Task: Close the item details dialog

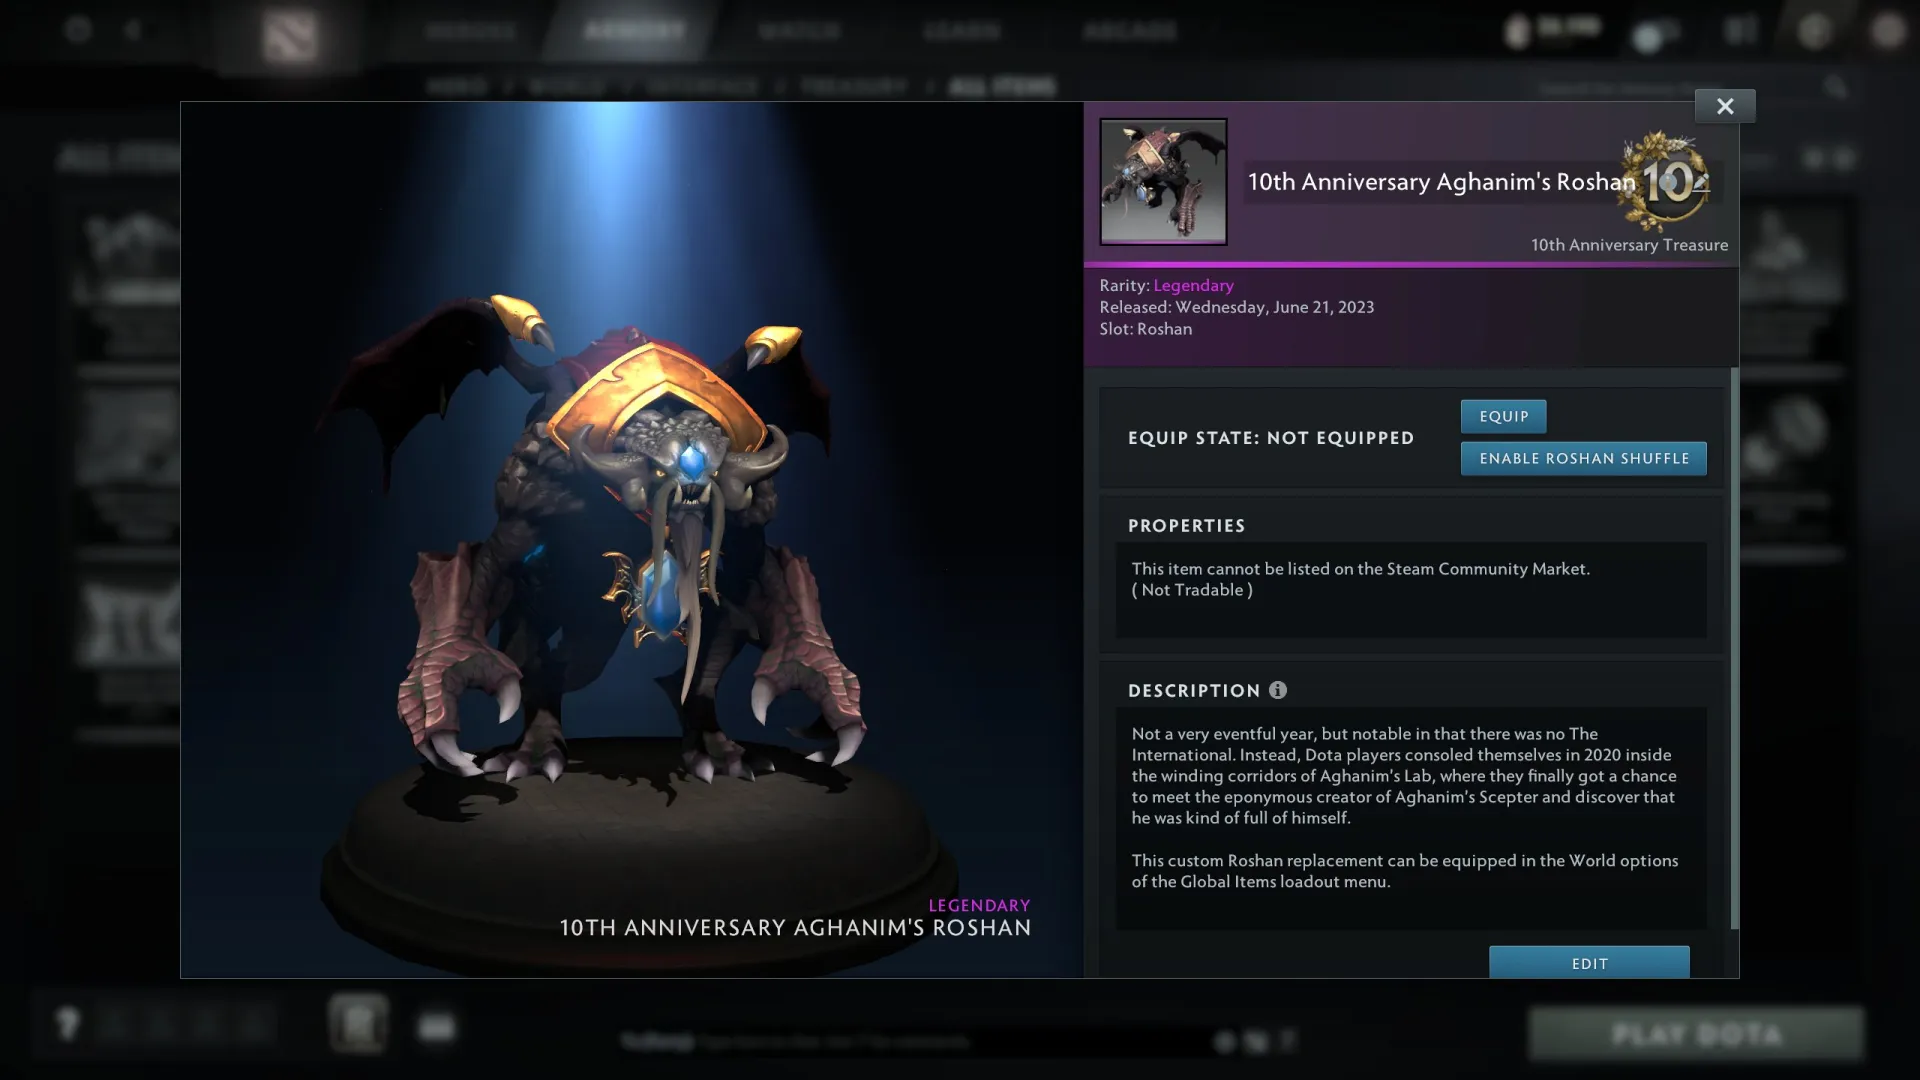Action: (1724, 106)
